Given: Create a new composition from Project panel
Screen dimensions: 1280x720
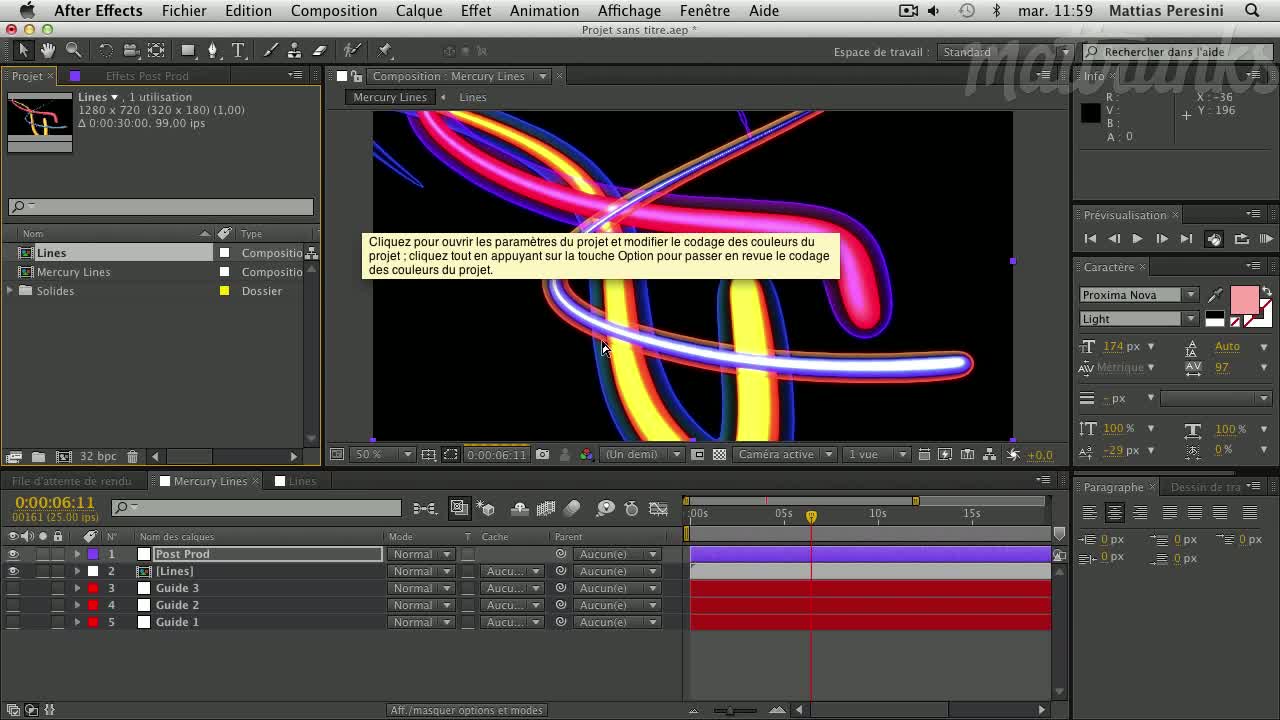Looking at the screenshot, I should pyautogui.click(x=63, y=456).
